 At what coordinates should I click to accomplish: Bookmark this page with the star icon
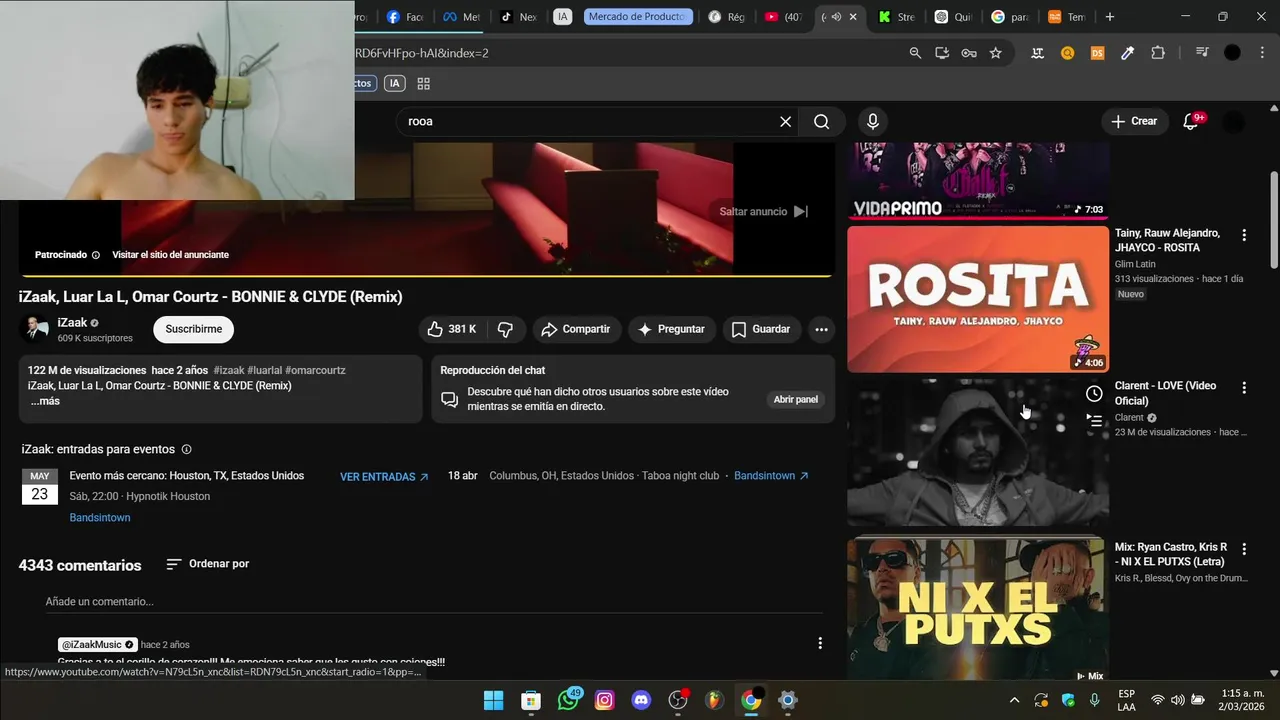(x=995, y=53)
